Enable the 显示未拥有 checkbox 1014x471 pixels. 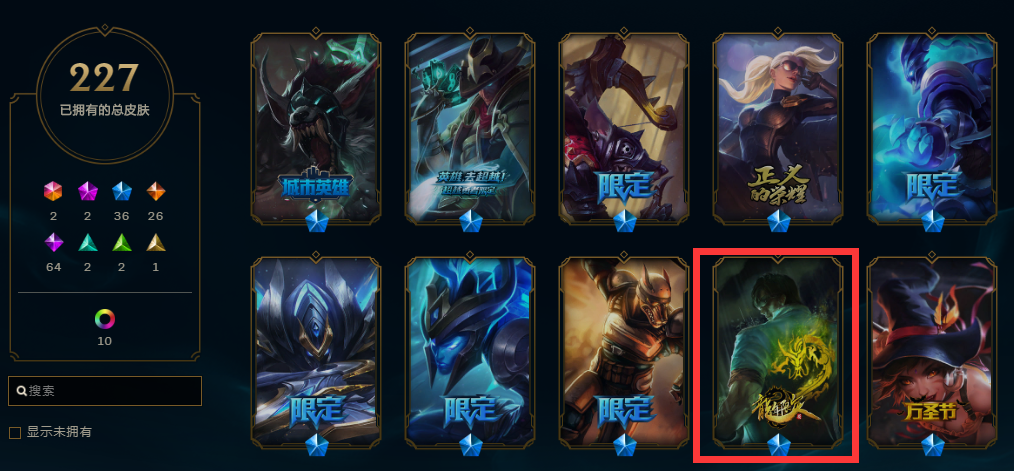point(14,432)
